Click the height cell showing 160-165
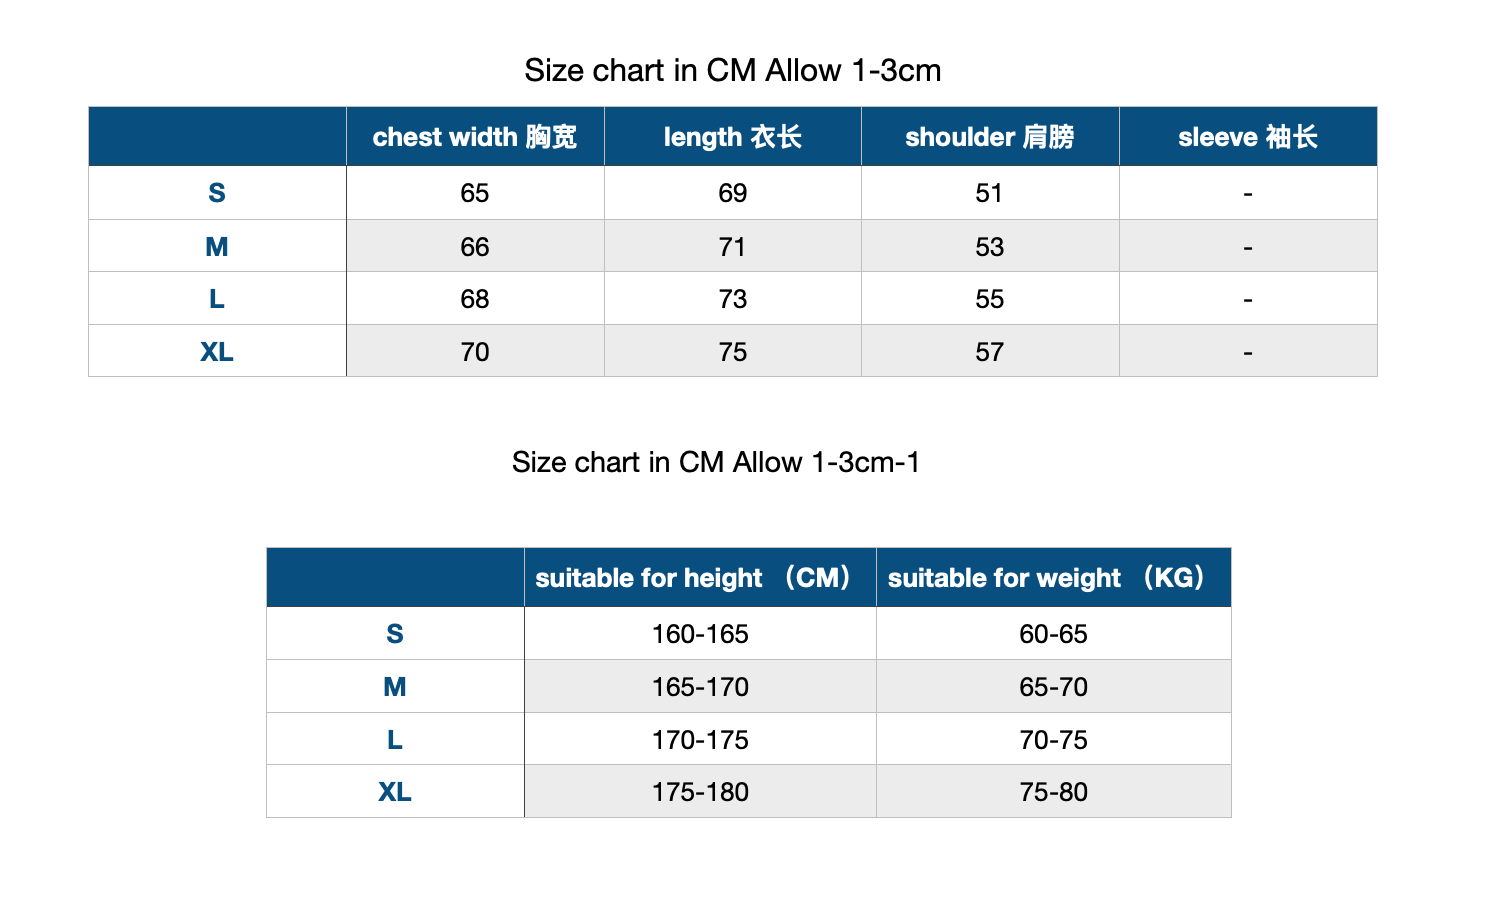Viewport: 1486px width, 910px height. 700,634
